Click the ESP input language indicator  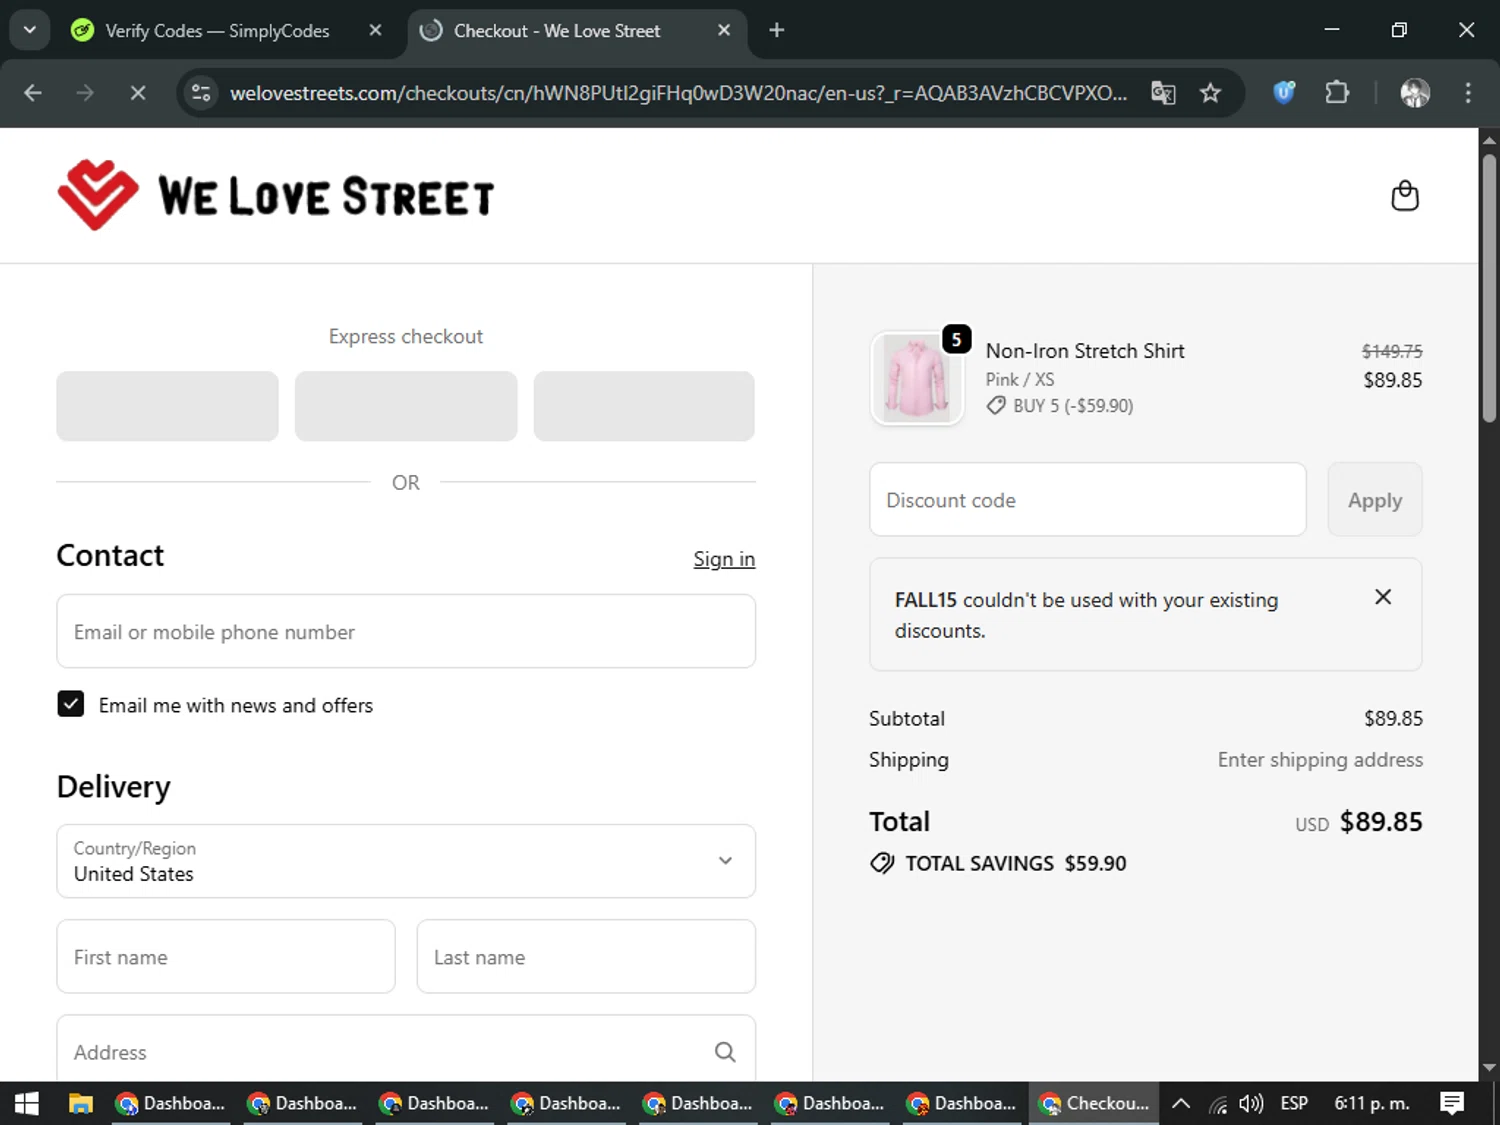1294,1103
